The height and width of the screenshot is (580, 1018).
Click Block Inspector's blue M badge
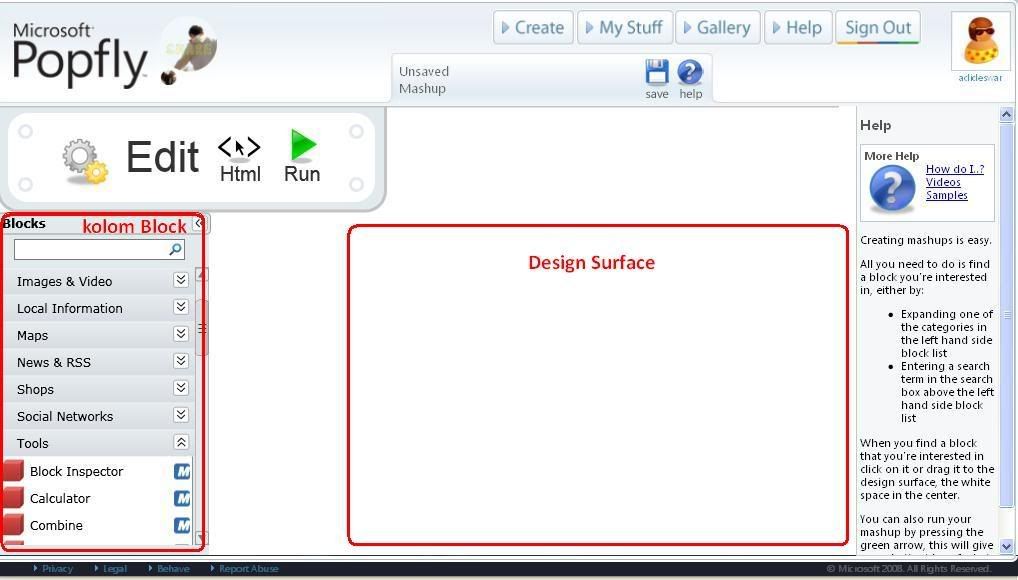[182, 471]
